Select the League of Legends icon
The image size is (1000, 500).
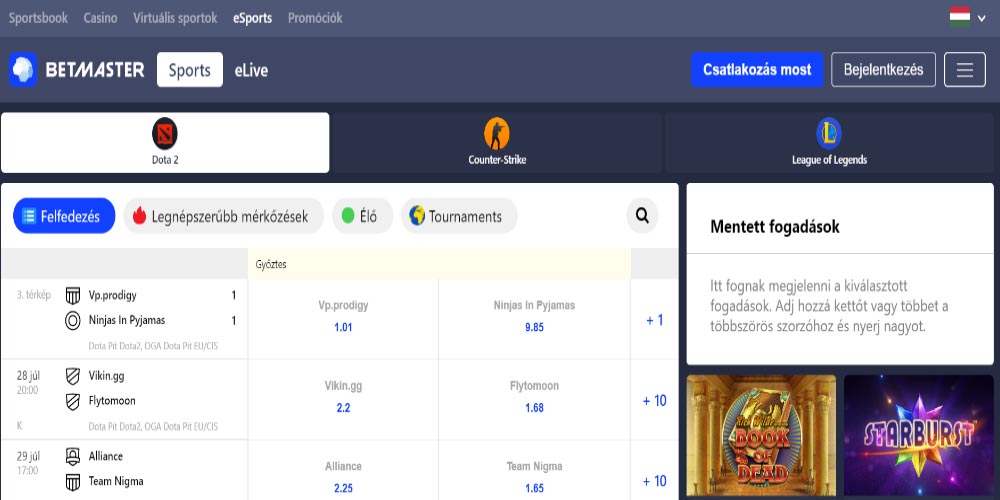coord(828,133)
